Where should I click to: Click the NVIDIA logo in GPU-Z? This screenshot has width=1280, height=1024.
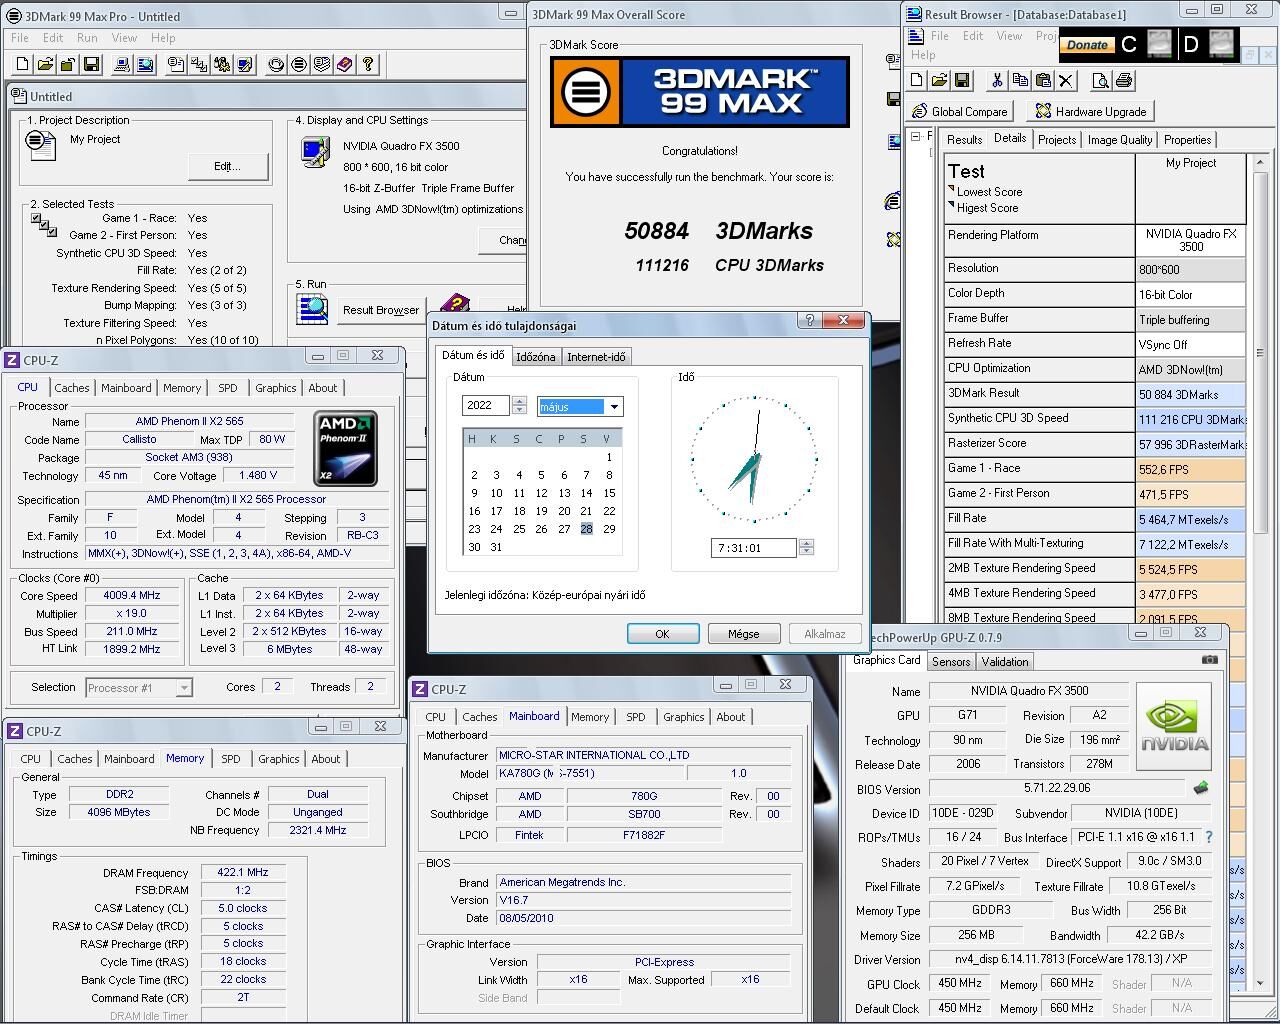tap(1174, 726)
